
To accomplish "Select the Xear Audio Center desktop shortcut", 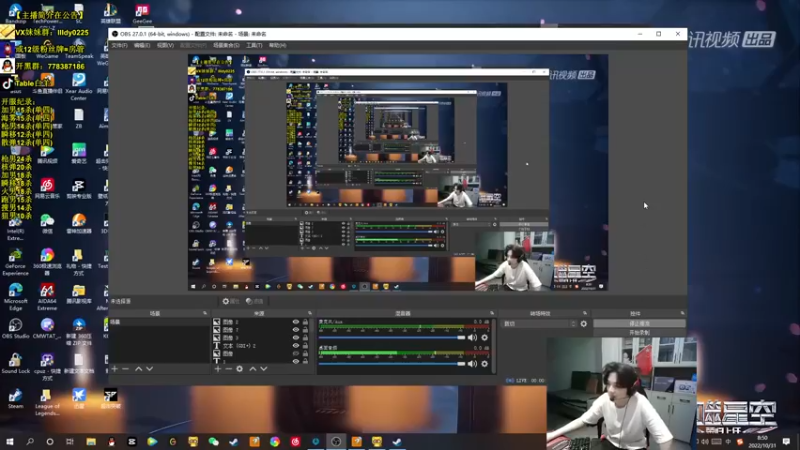I will pos(79,87).
